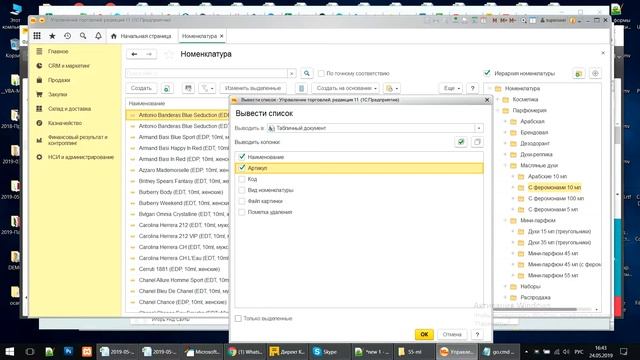Open CRM и маркетинг section
Screen dimensions: 640x360
click(69, 66)
